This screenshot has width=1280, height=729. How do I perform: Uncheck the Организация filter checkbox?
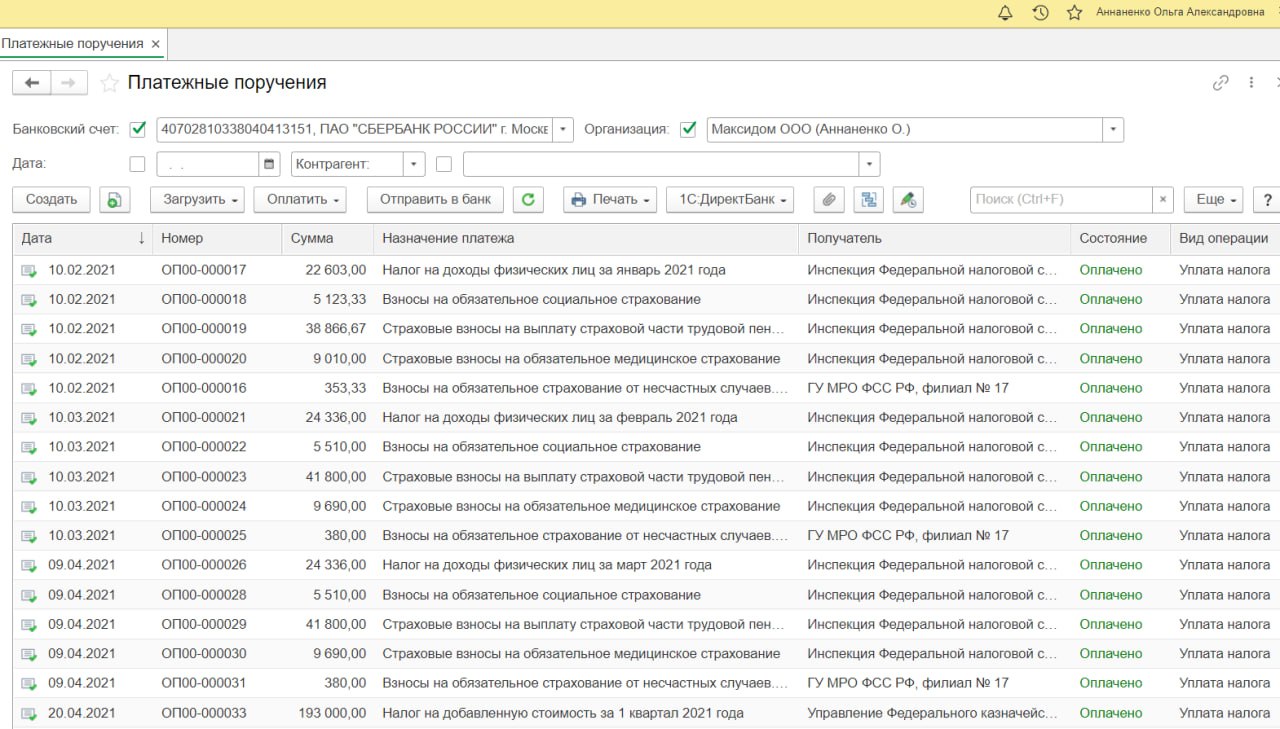pyautogui.click(x=688, y=129)
